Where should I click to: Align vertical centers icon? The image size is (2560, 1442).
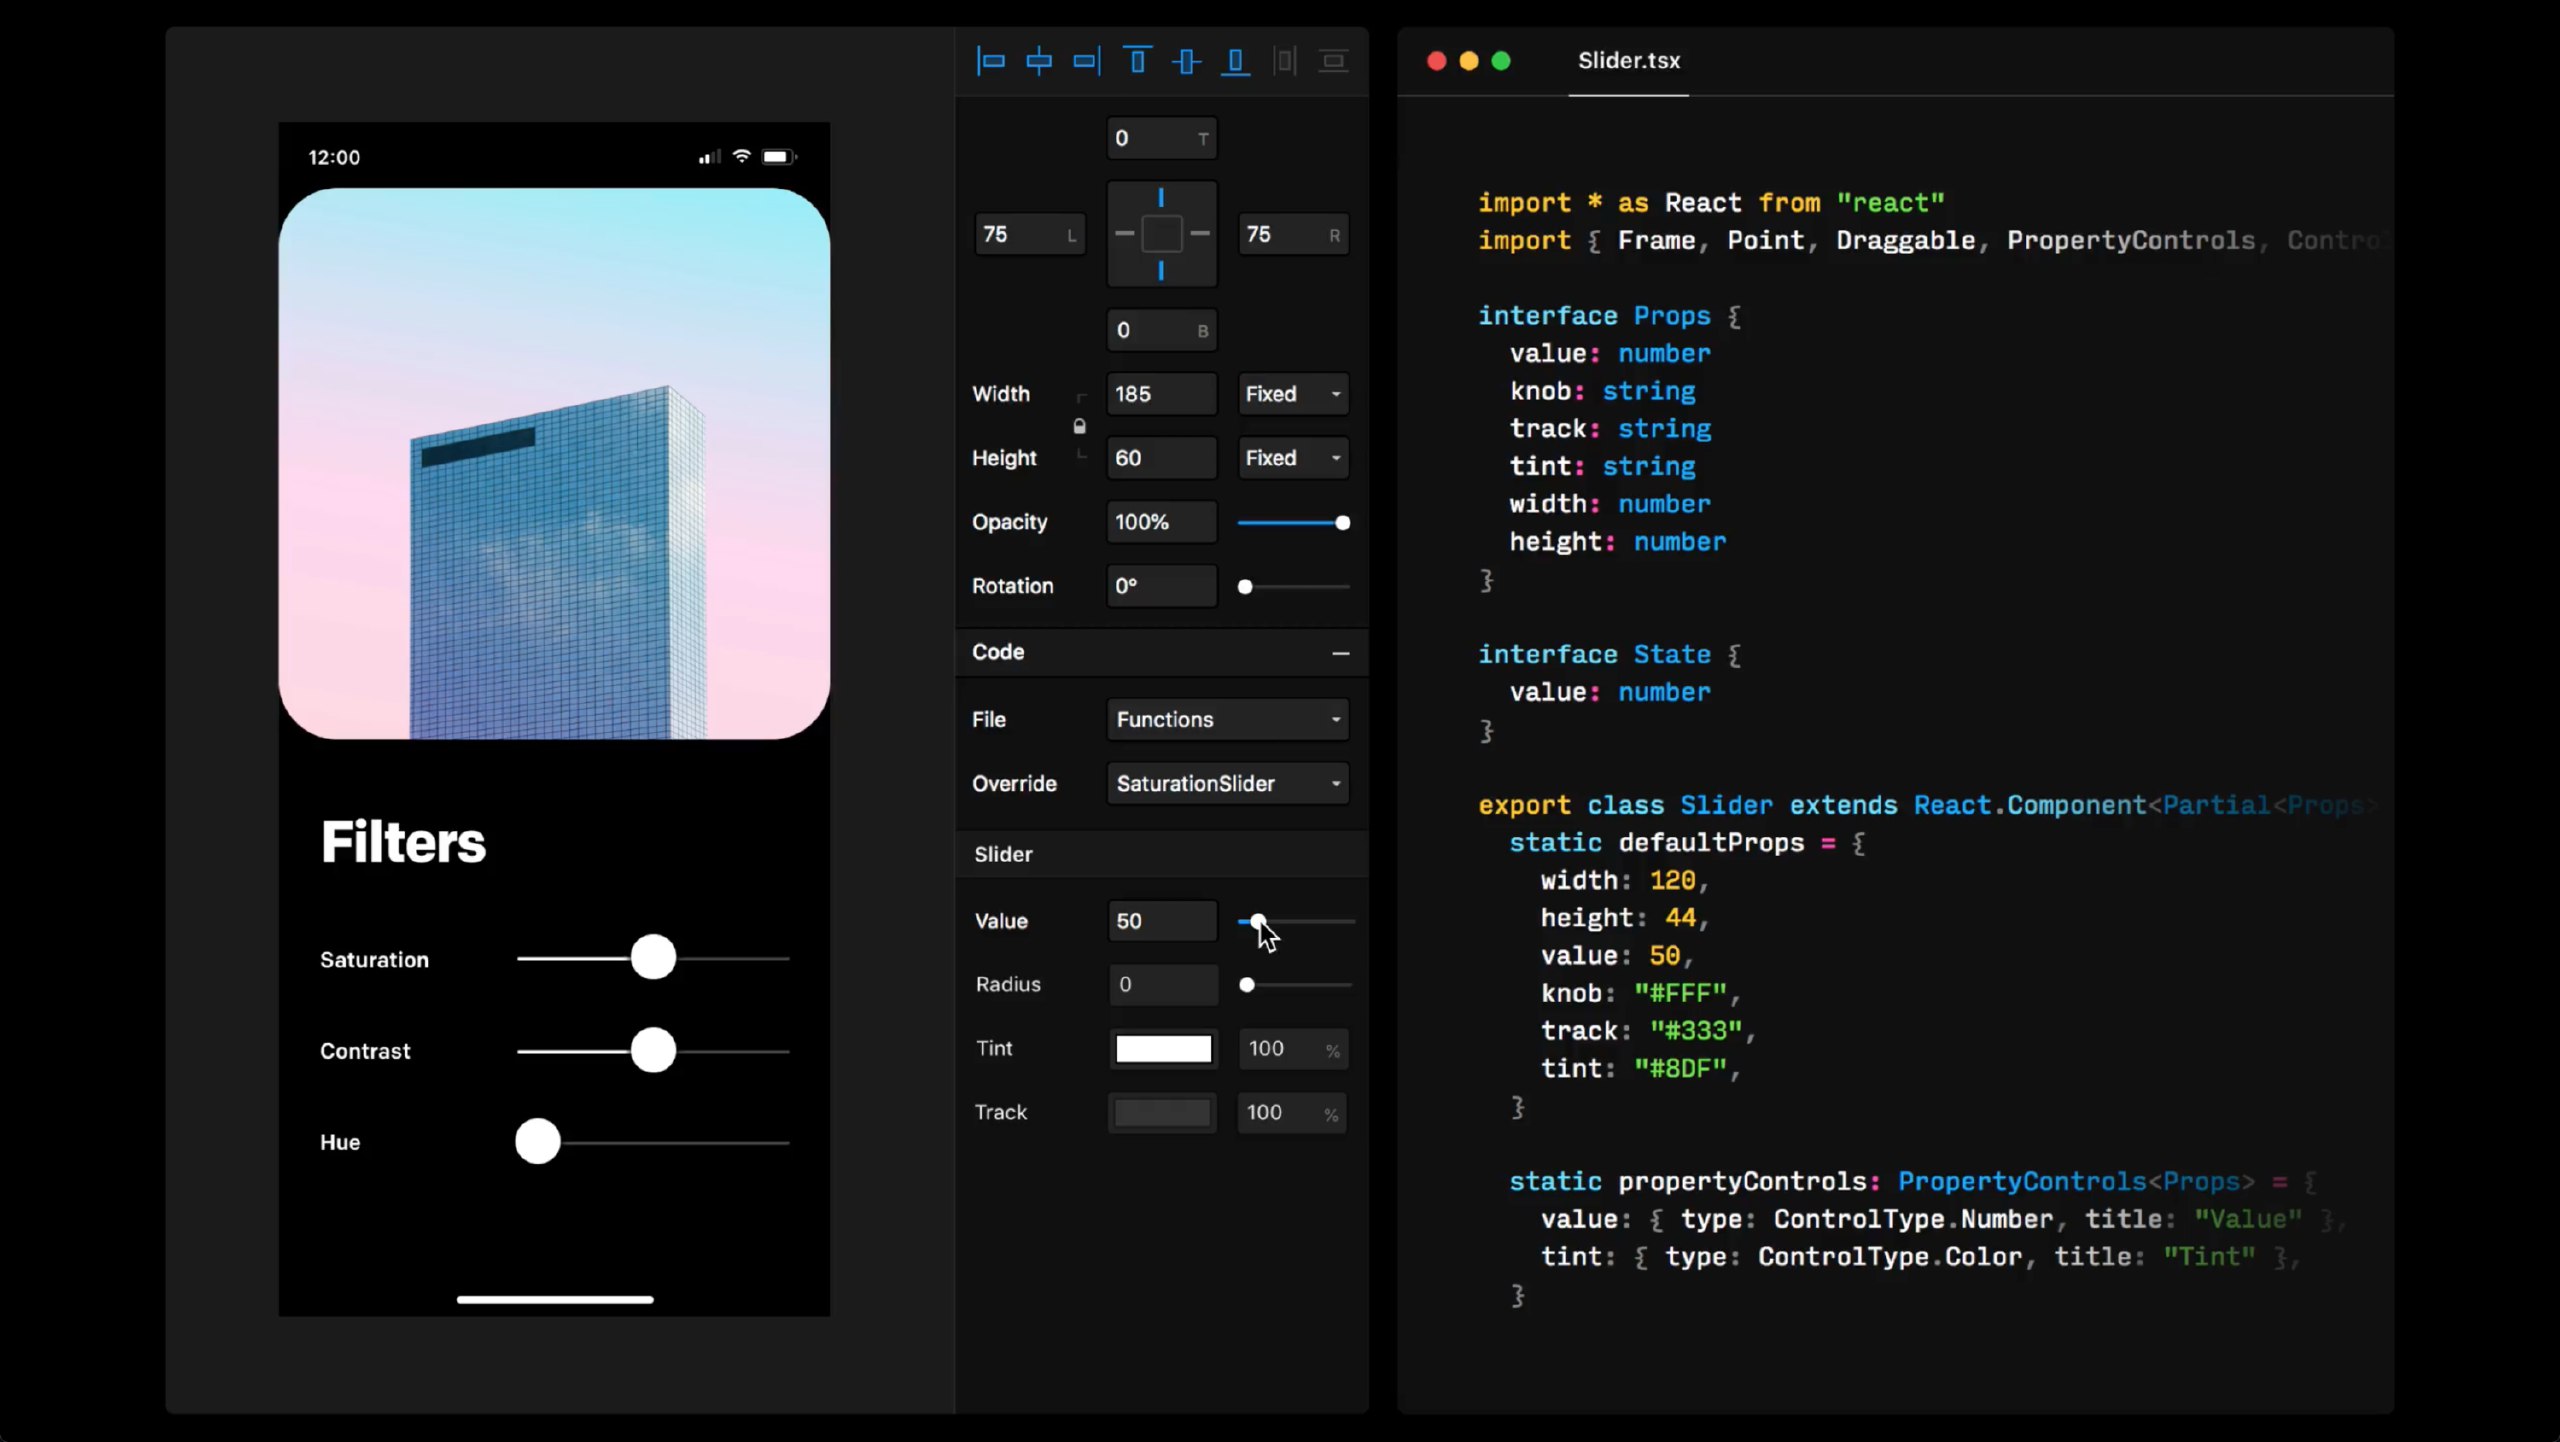1187,61
